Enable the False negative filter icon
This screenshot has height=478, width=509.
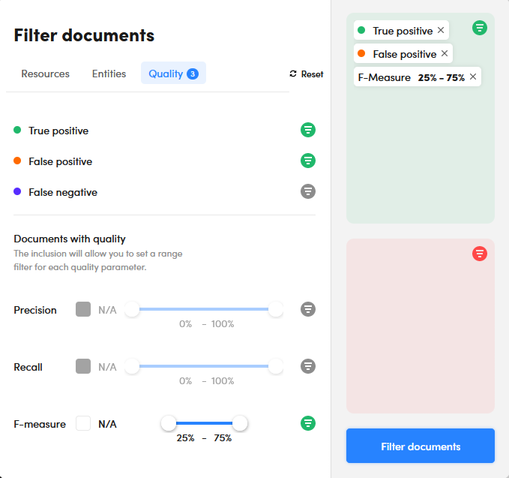(308, 192)
